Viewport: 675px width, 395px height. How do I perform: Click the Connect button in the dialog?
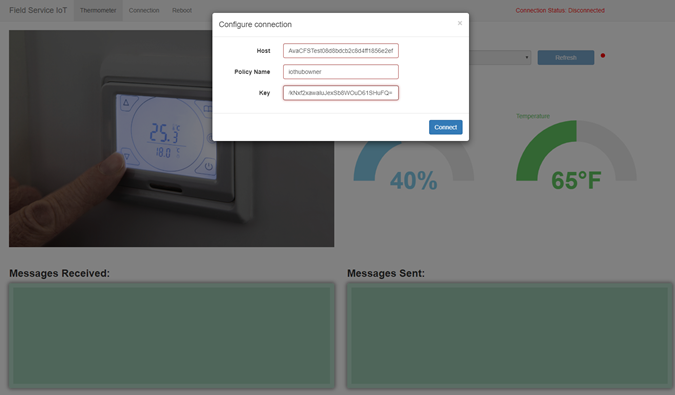[x=446, y=127]
